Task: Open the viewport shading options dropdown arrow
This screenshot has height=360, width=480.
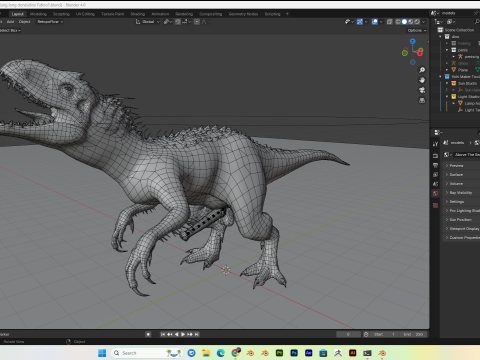Action: click(424, 22)
